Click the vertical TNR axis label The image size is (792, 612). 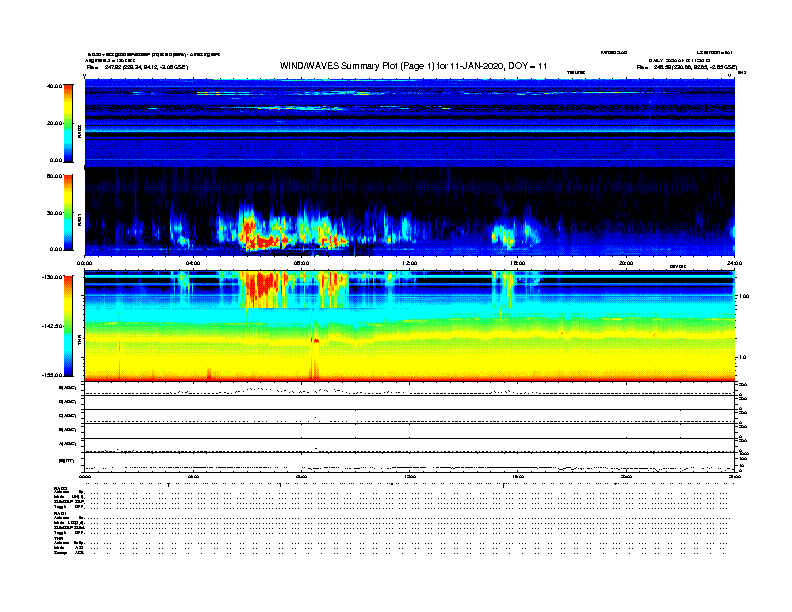pyautogui.click(x=79, y=342)
